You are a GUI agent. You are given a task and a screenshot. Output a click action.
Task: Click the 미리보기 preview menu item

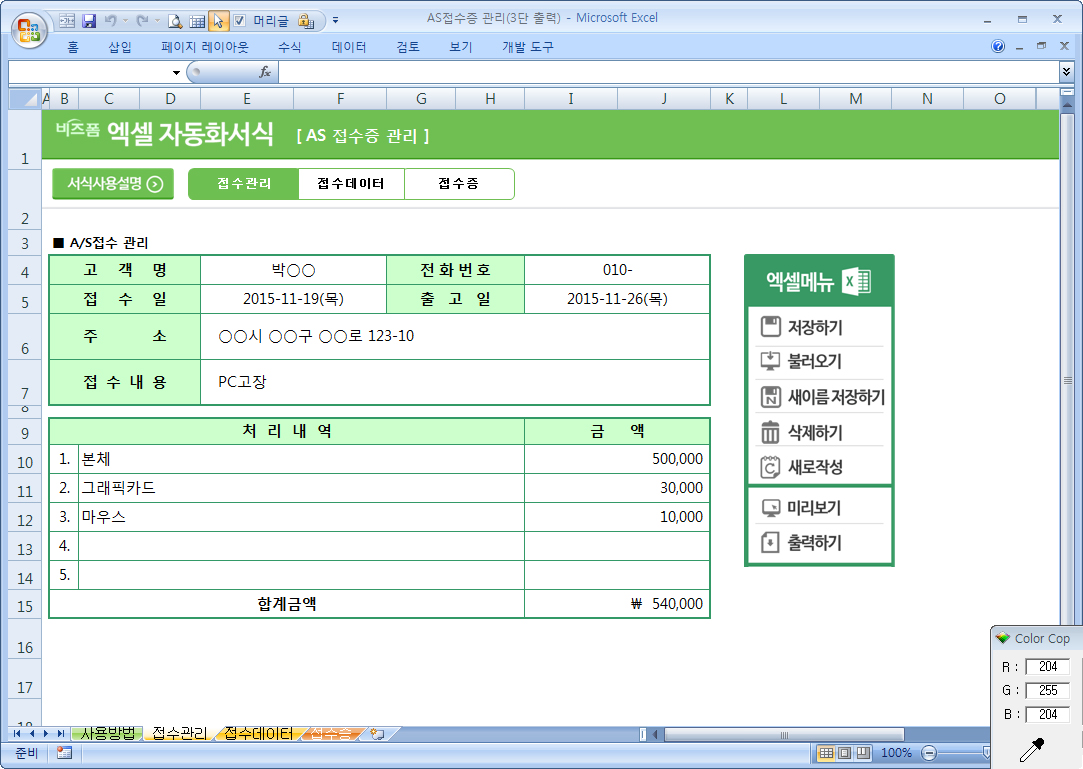point(814,508)
